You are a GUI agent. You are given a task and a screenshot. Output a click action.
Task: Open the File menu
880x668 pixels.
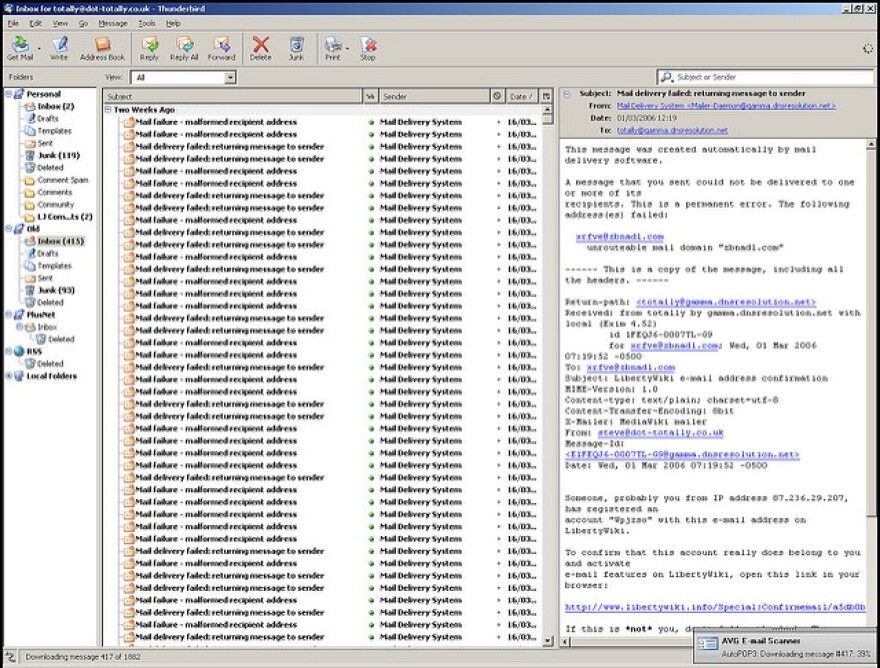tap(13, 24)
